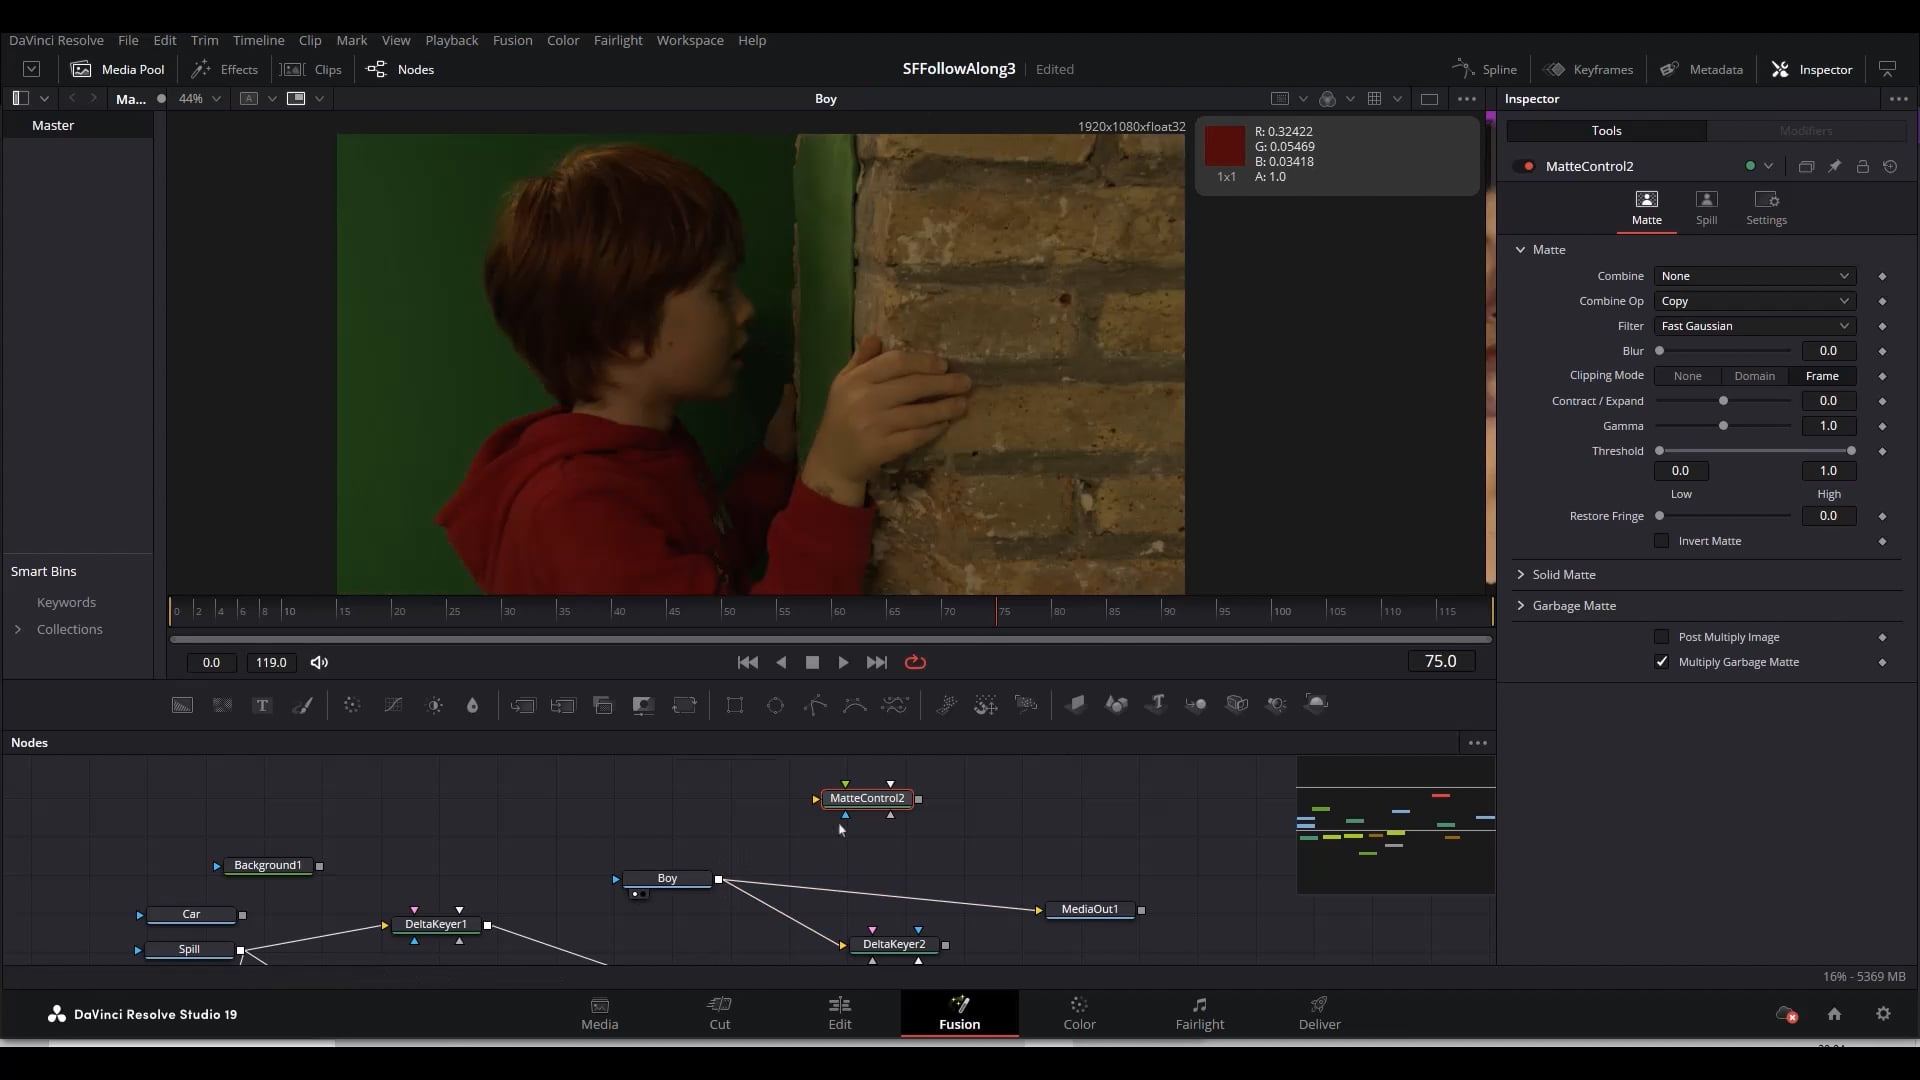Collapse the Matte section
This screenshot has height=1080, width=1920.
pyautogui.click(x=1520, y=250)
